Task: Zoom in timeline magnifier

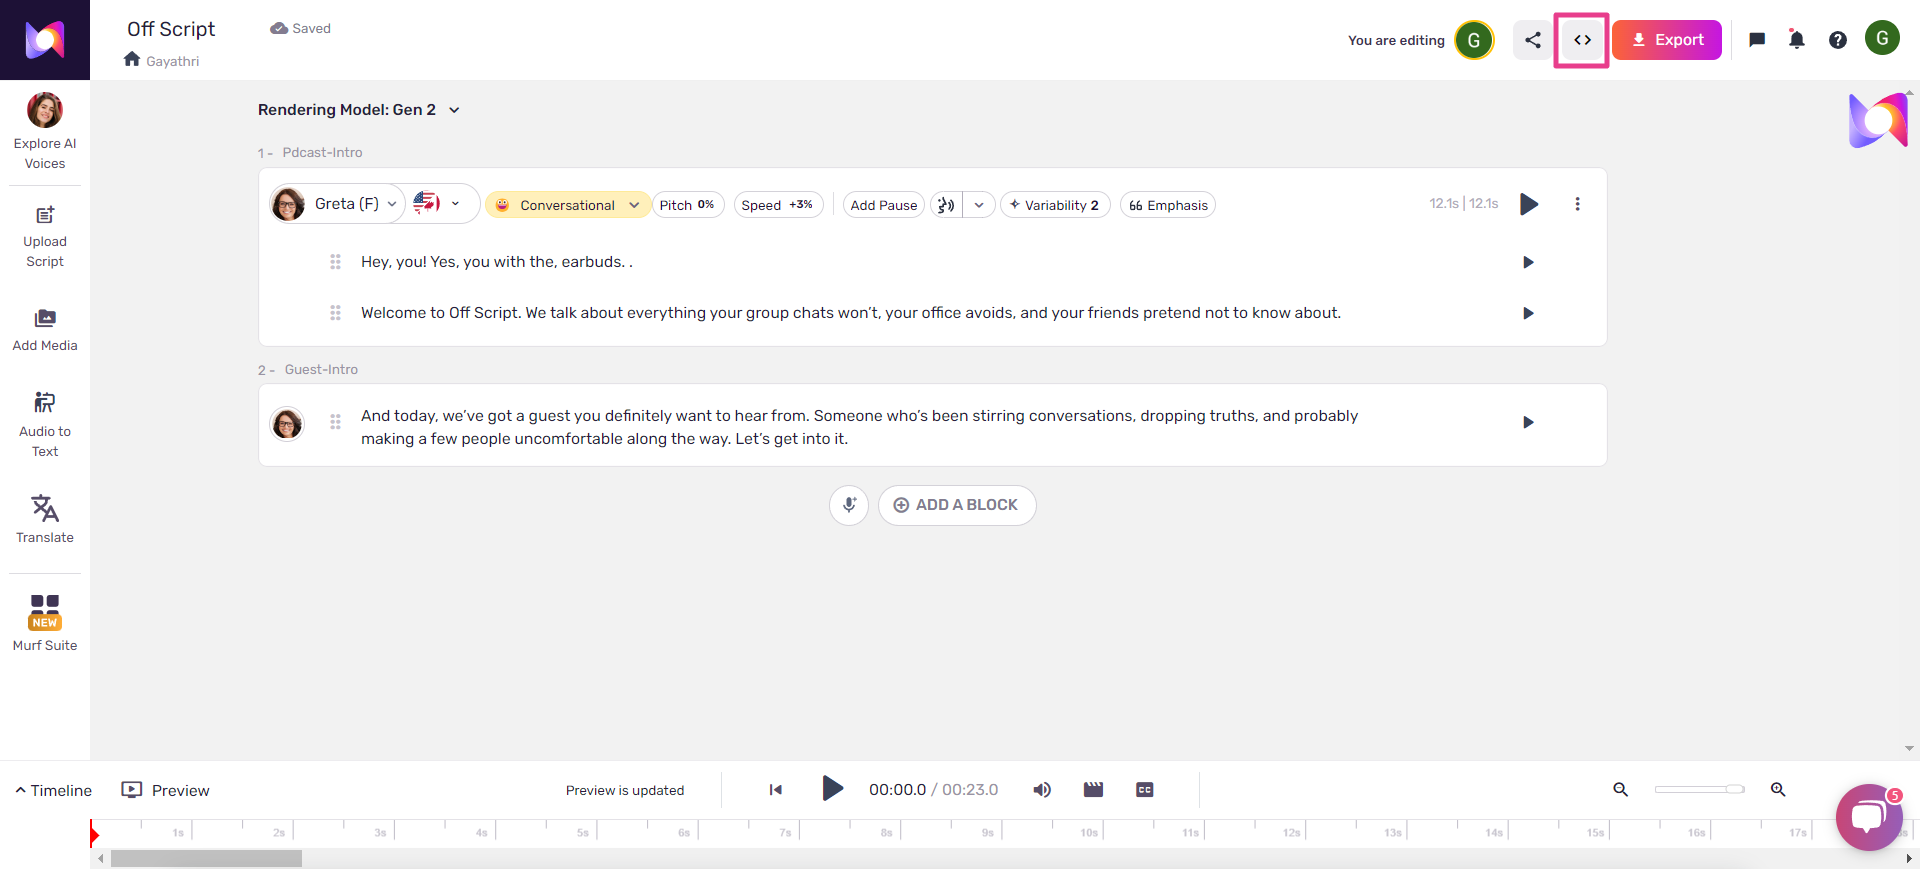Action: pyautogui.click(x=1778, y=790)
